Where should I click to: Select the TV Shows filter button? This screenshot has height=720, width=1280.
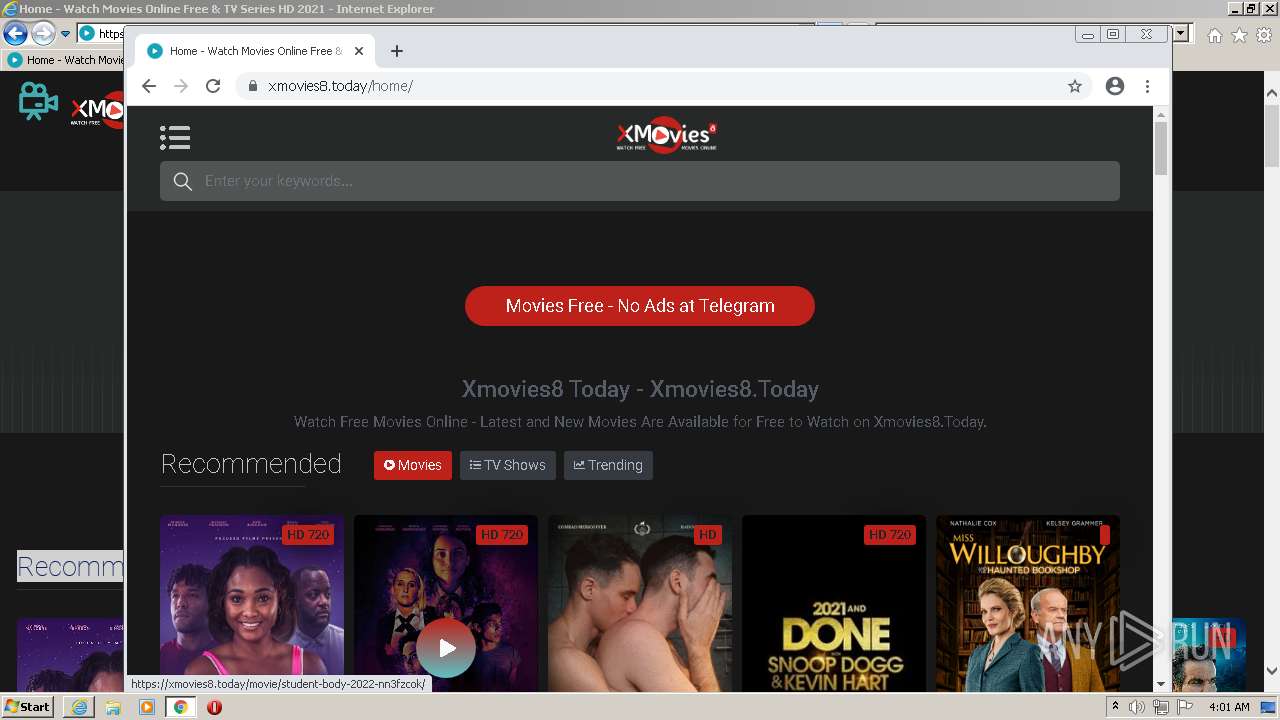[x=508, y=465]
